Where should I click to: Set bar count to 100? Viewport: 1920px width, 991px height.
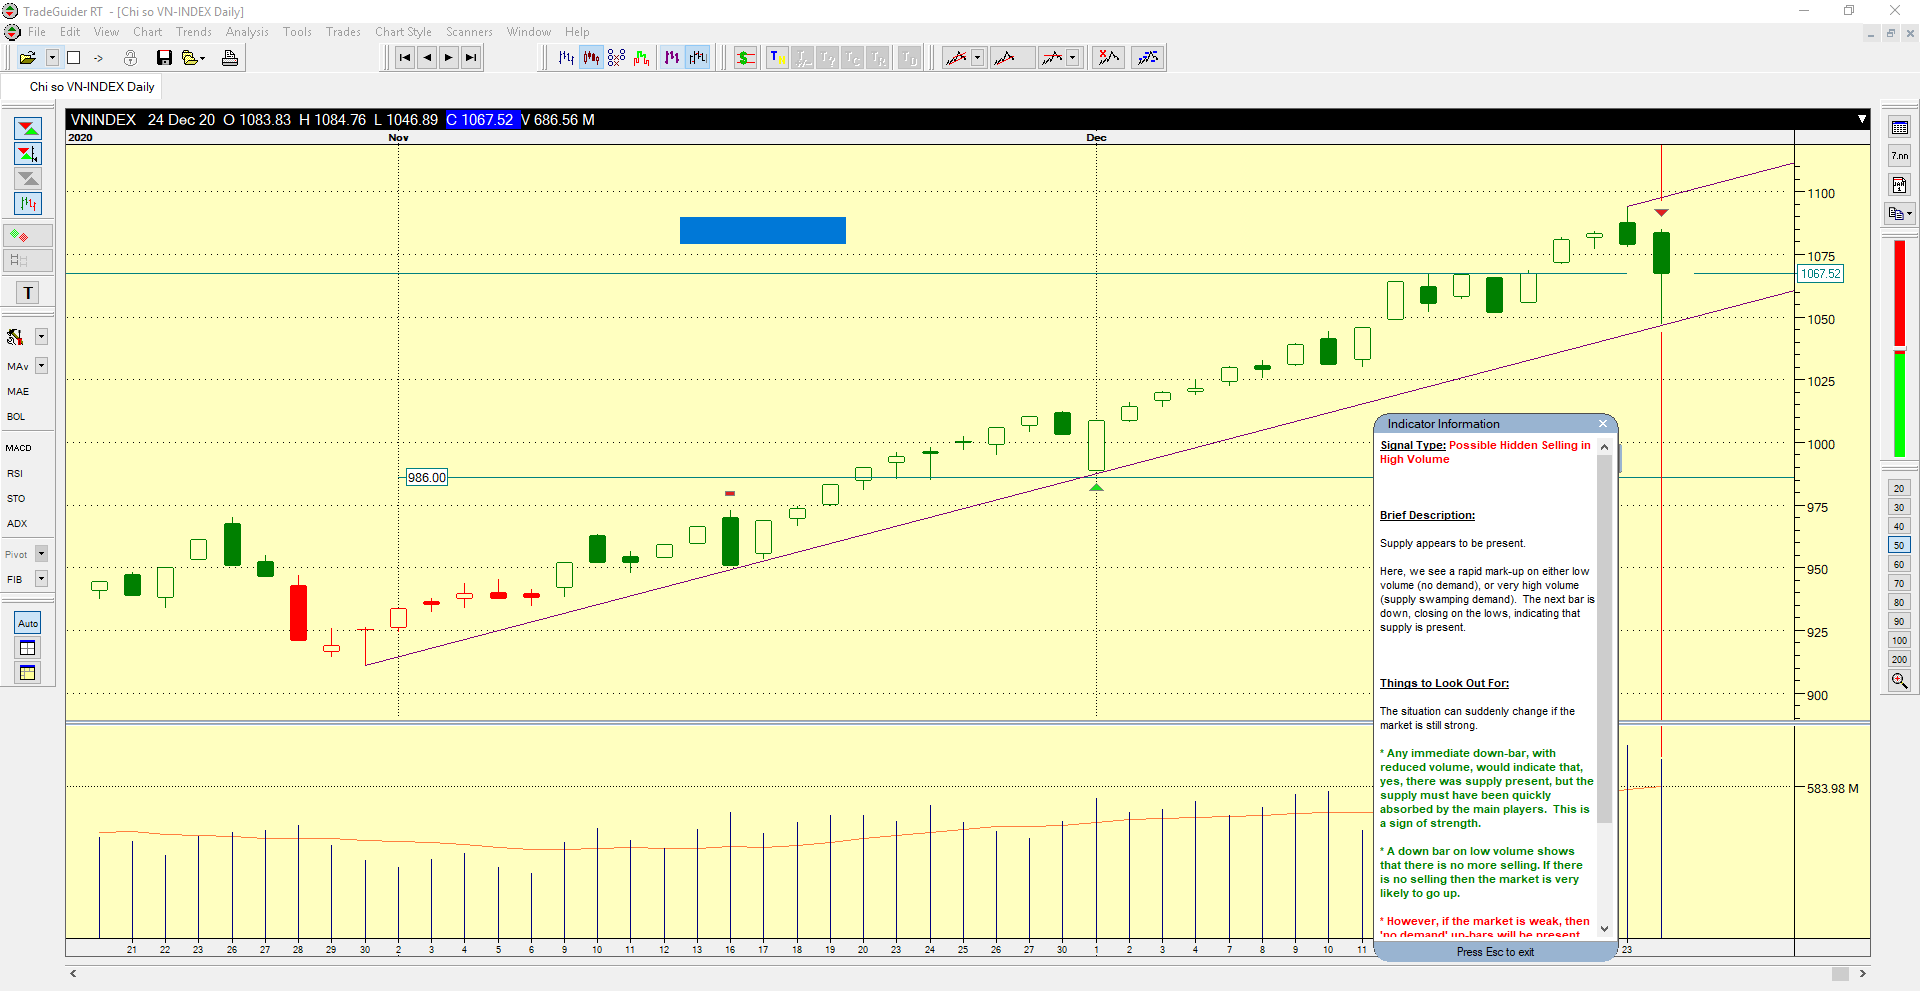tap(1899, 641)
